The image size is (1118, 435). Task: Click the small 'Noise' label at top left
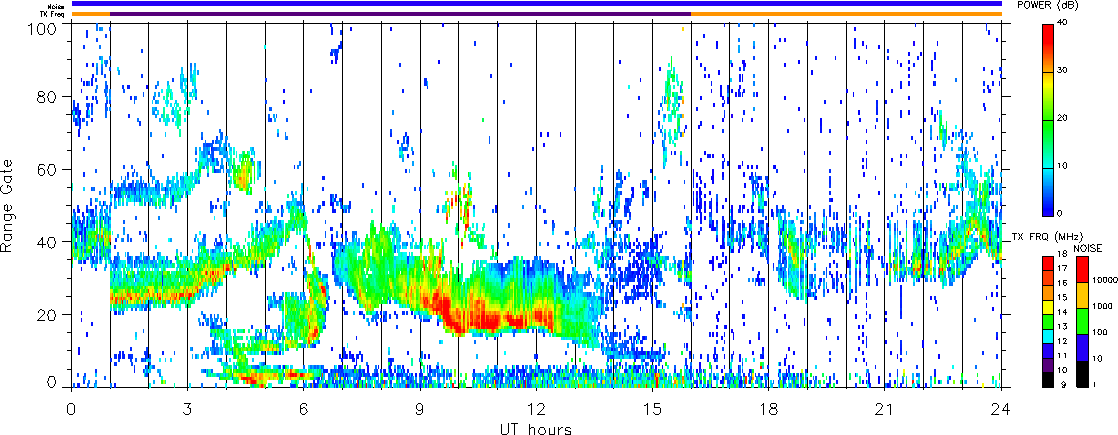tap(58, 6)
